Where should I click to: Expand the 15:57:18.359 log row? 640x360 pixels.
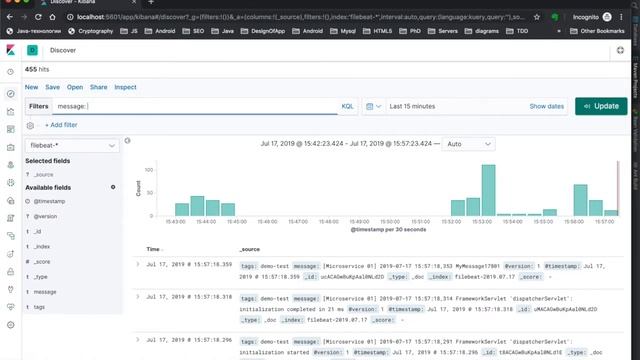138,264
